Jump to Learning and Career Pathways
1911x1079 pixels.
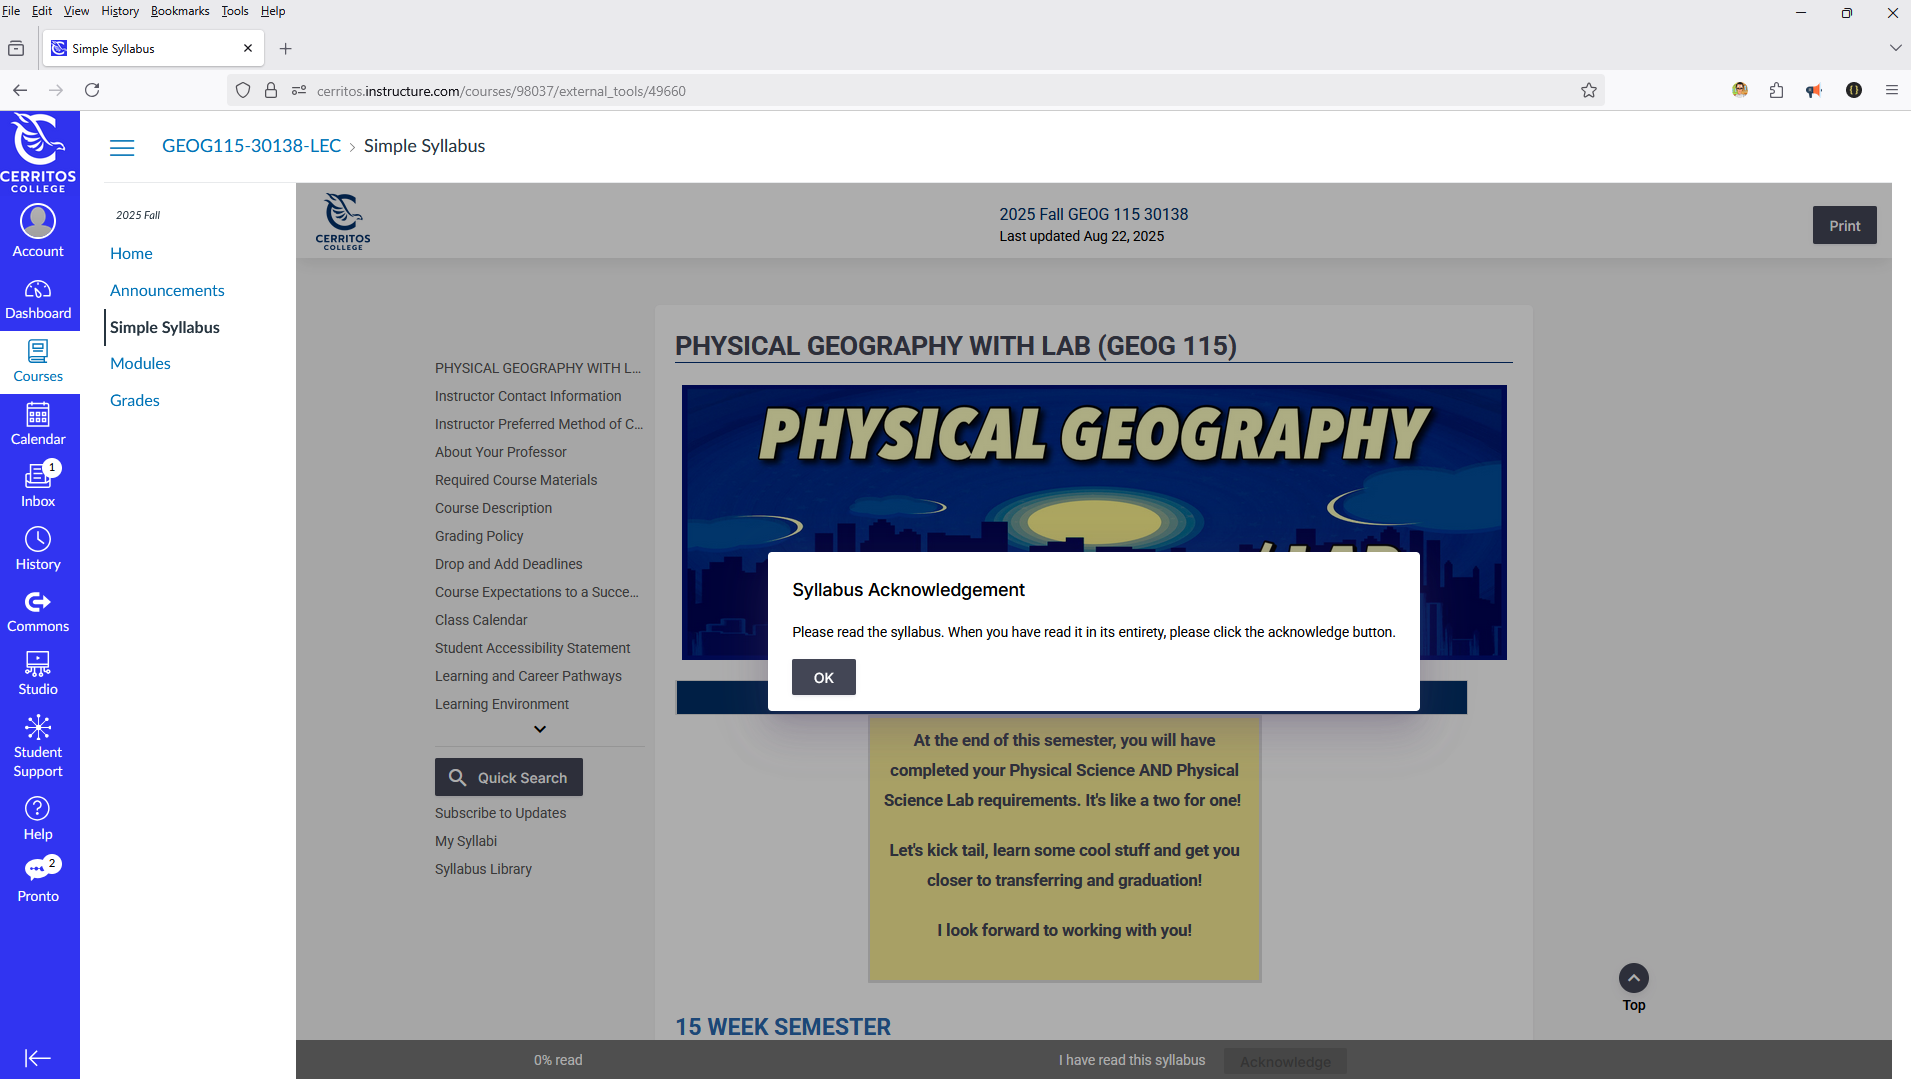[528, 676]
